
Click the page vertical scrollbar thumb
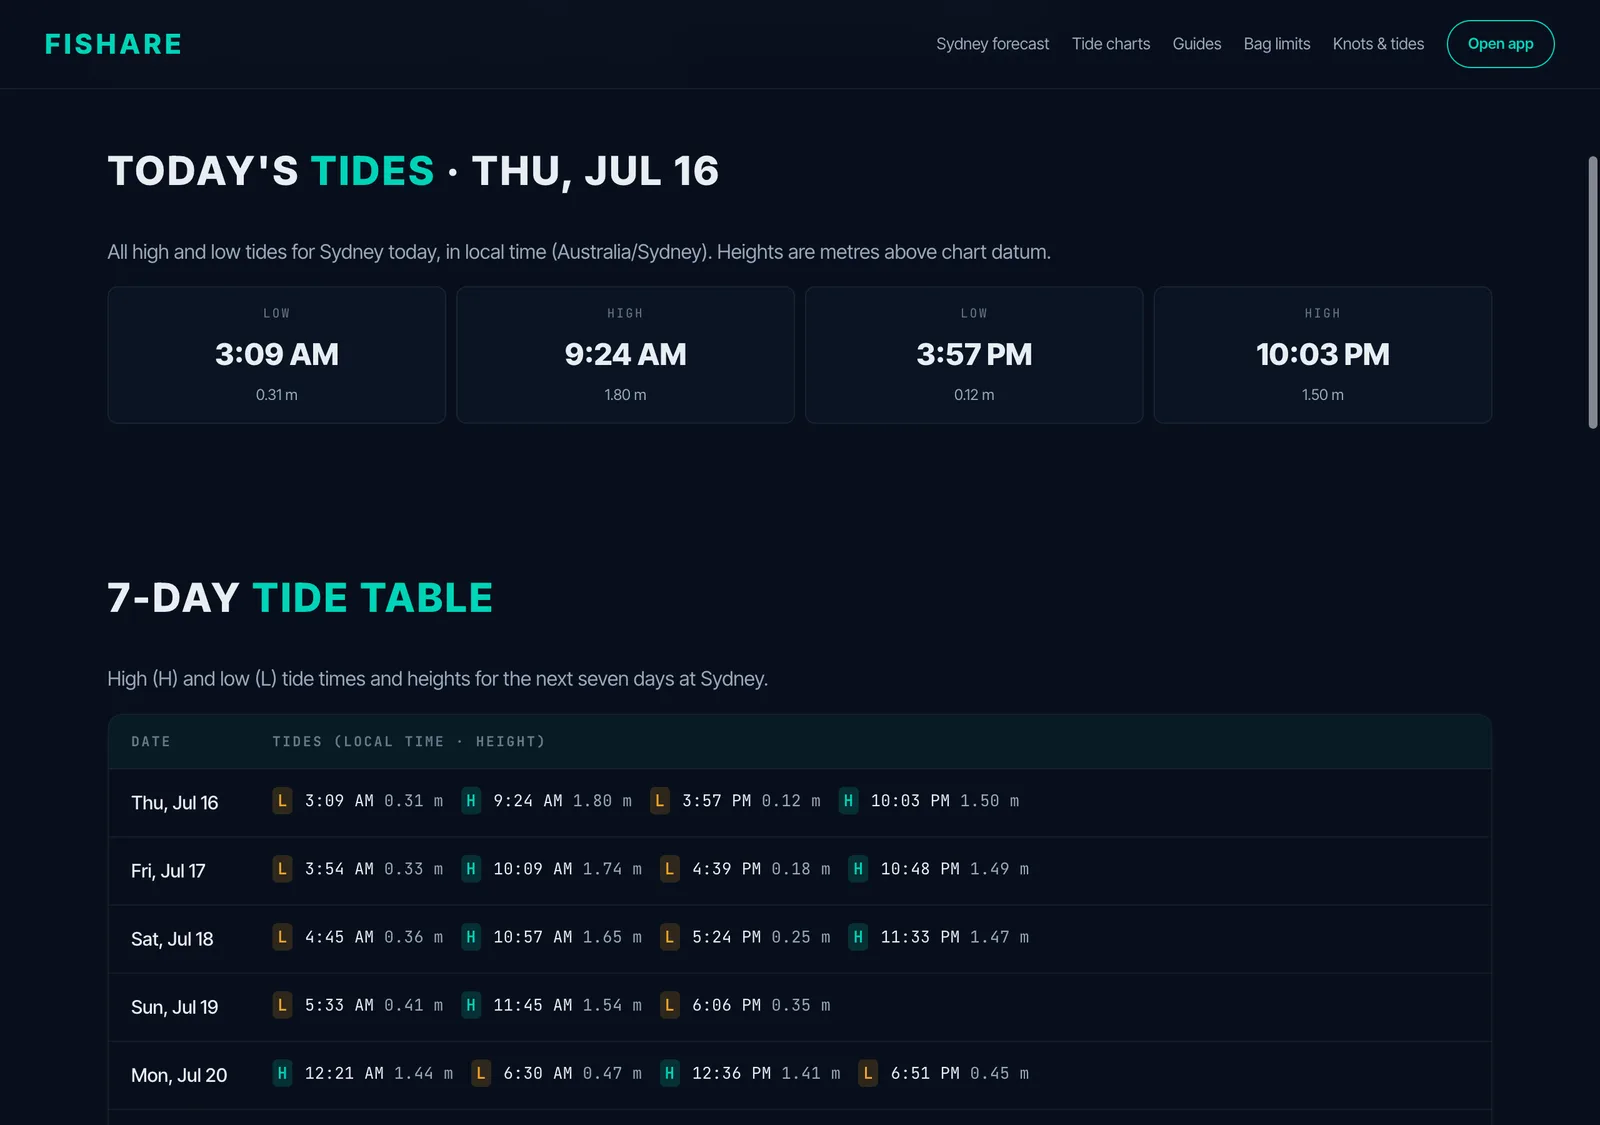pos(1593,292)
